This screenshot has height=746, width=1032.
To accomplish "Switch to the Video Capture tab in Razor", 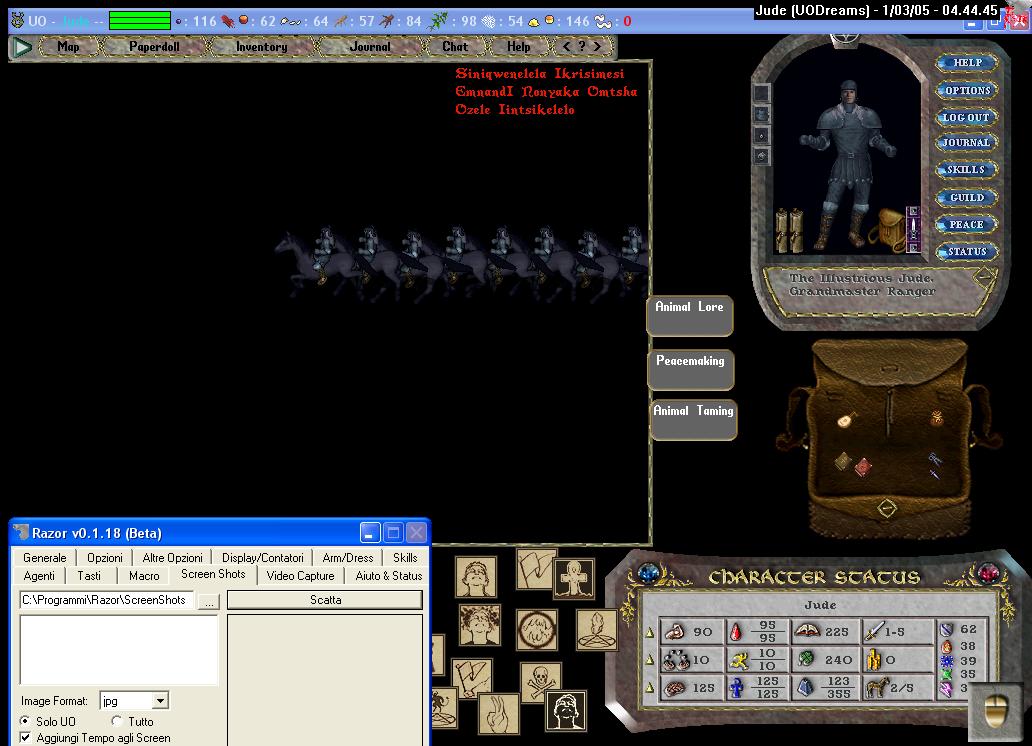I will 300,575.
